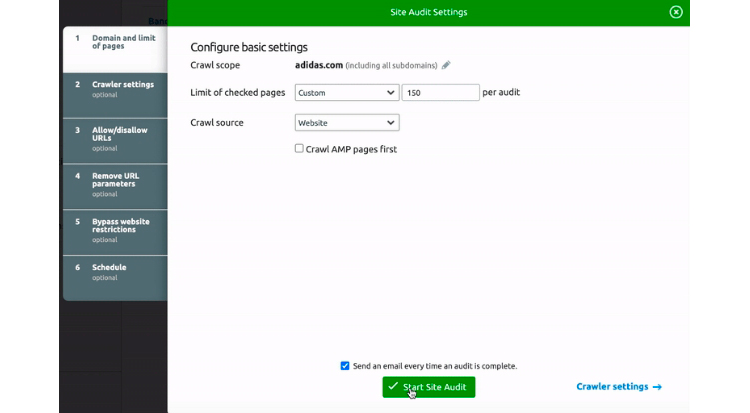Click the Site Audit Settings title bar

click(428, 12)
